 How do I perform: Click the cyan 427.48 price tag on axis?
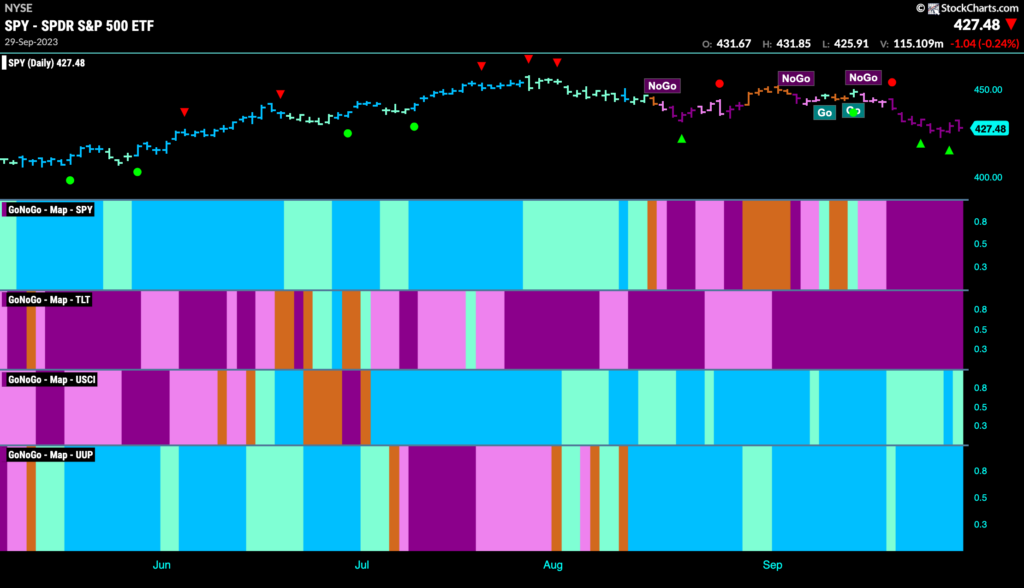click(990, 129)
